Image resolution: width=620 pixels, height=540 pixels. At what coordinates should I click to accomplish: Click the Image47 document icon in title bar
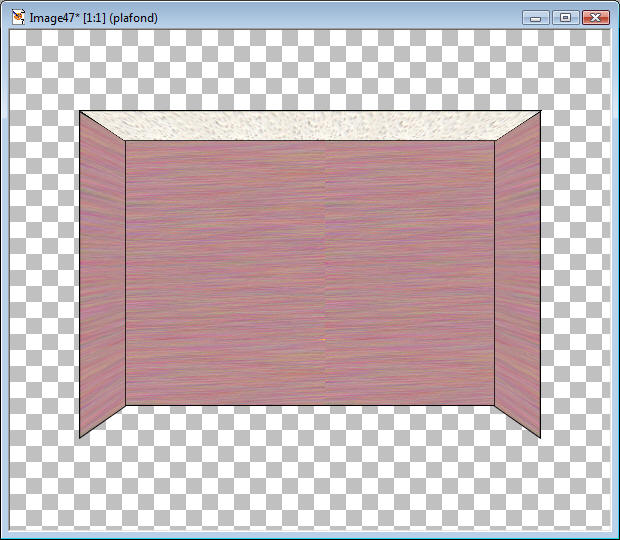(18, 17)
